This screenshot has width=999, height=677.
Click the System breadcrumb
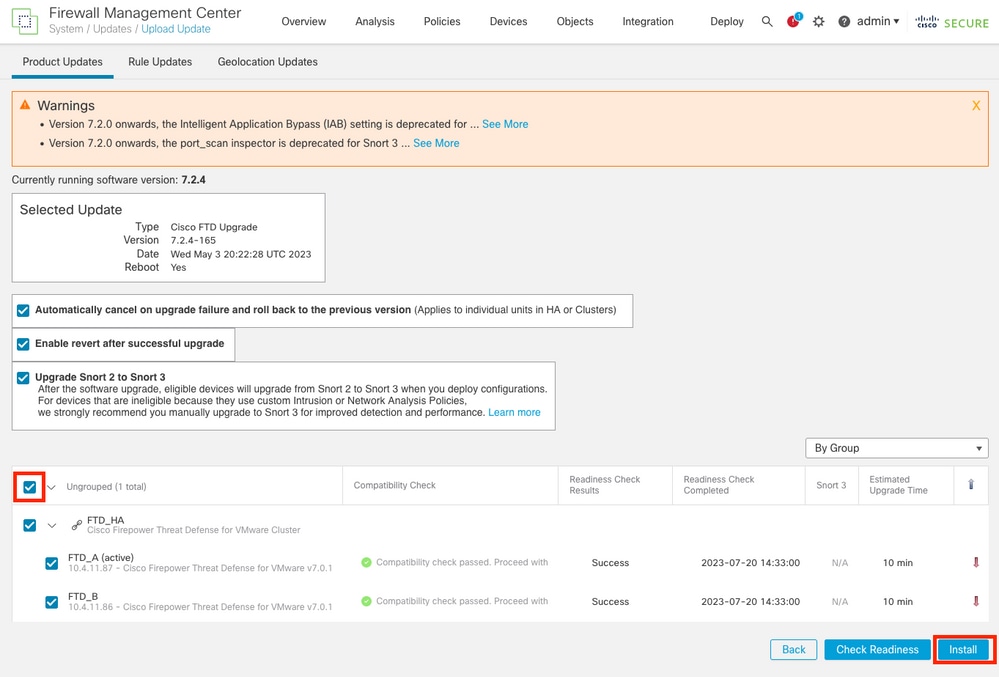66,29
